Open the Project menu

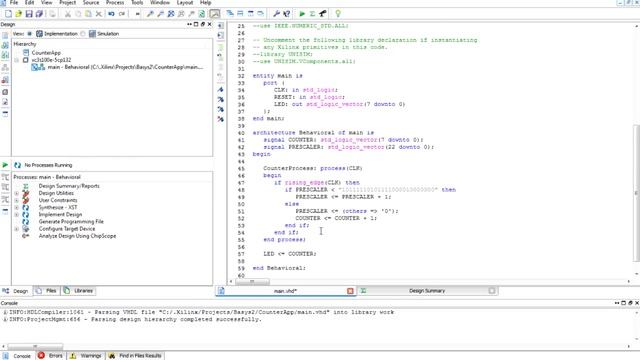click(67, 2)
